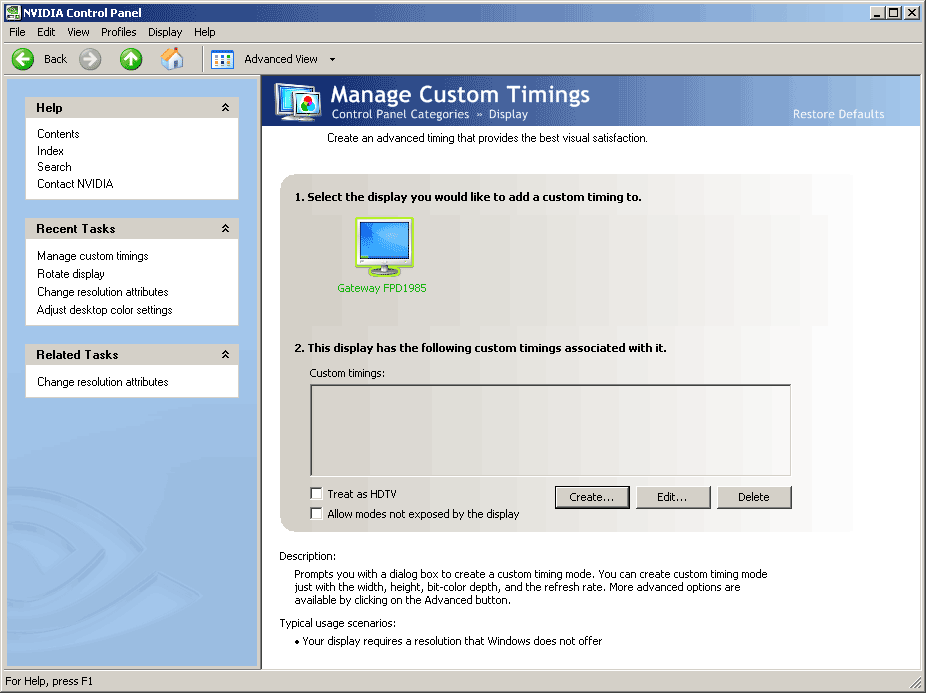
Task: Click the Back text label in toolbar
Action: [x=56, y=59]
